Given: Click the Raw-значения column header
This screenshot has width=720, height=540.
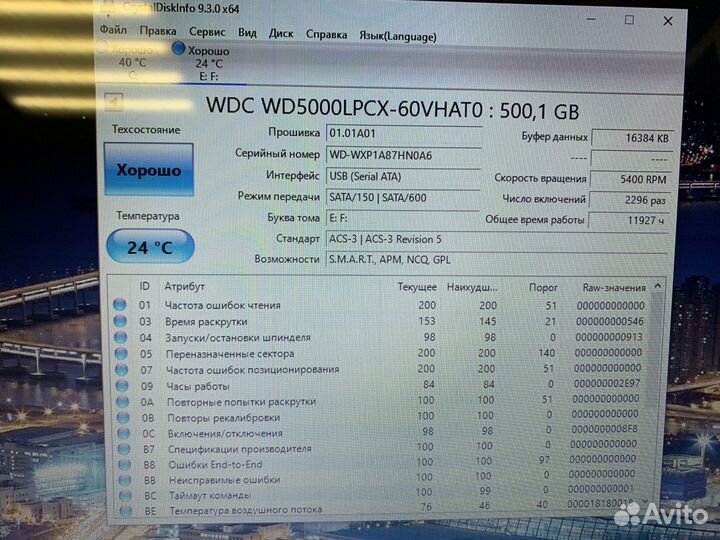Looking at the screenshot, I should coord(614,288).
